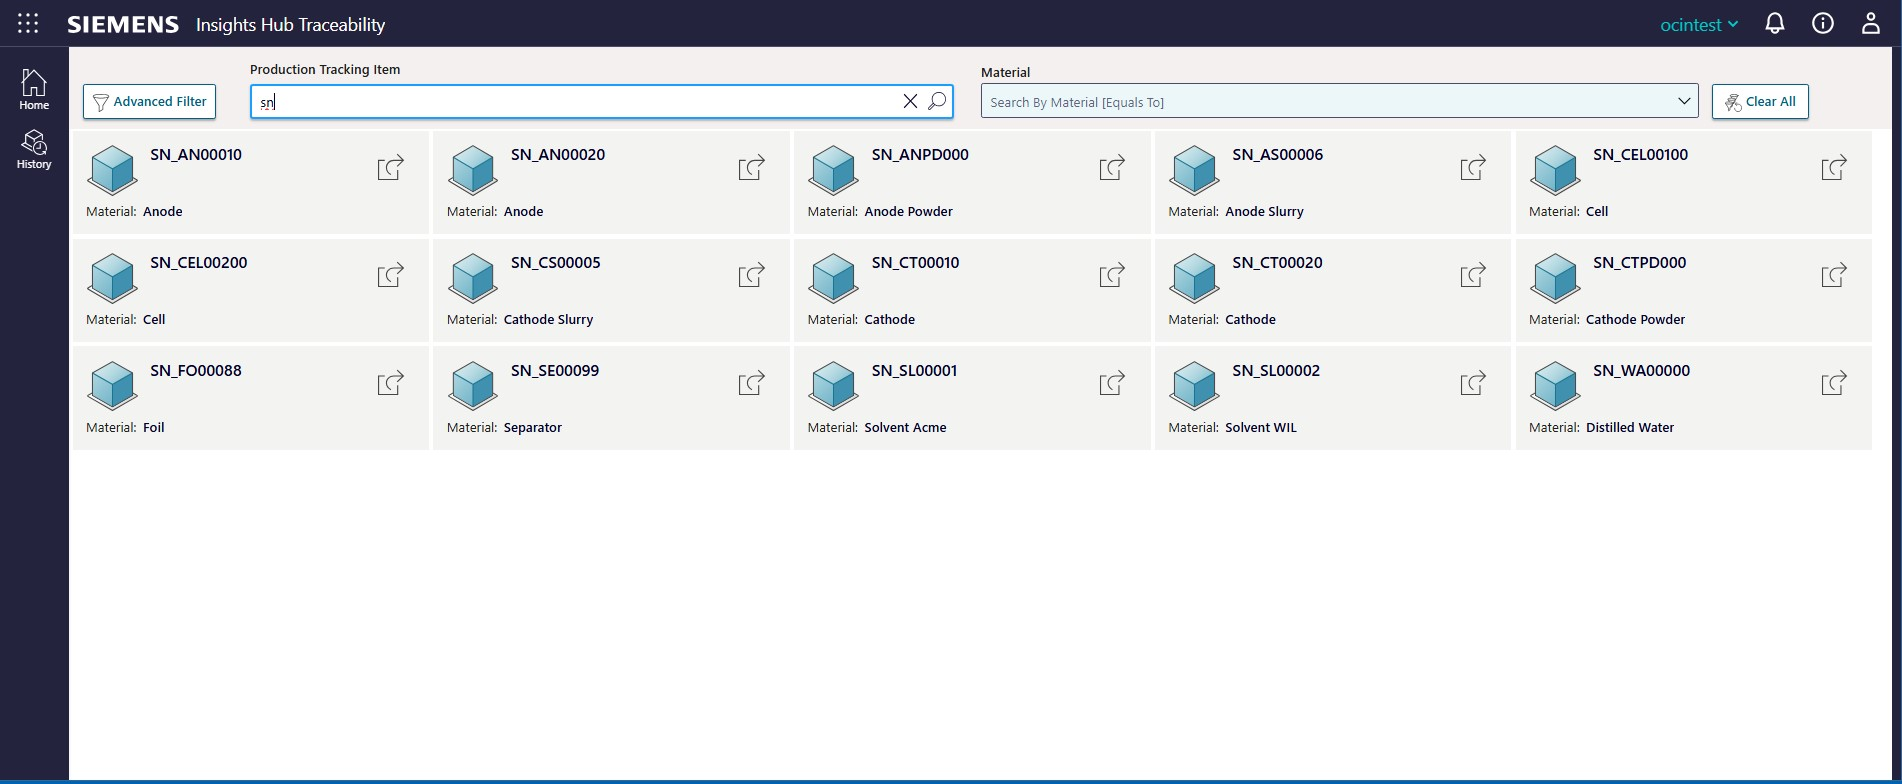
Task: Open the share icon for SN_AN00010
Action: (390, 168)
